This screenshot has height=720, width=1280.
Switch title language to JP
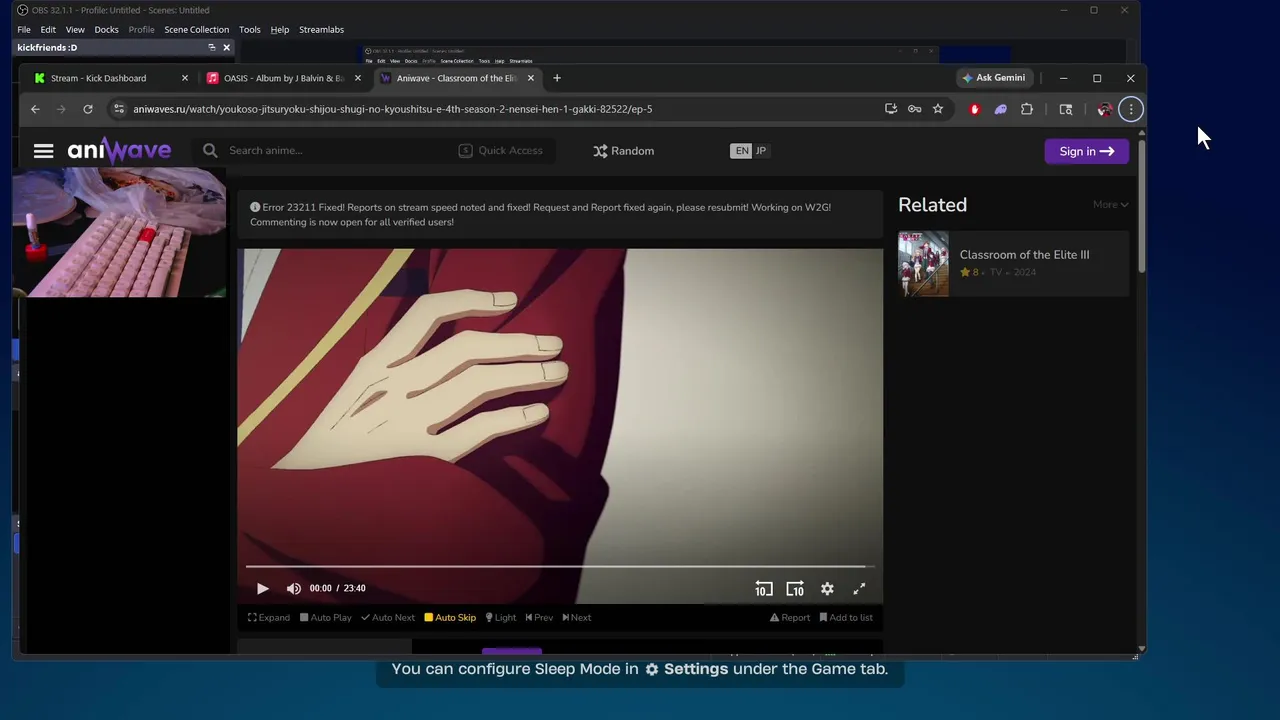[x=761, y=151]
